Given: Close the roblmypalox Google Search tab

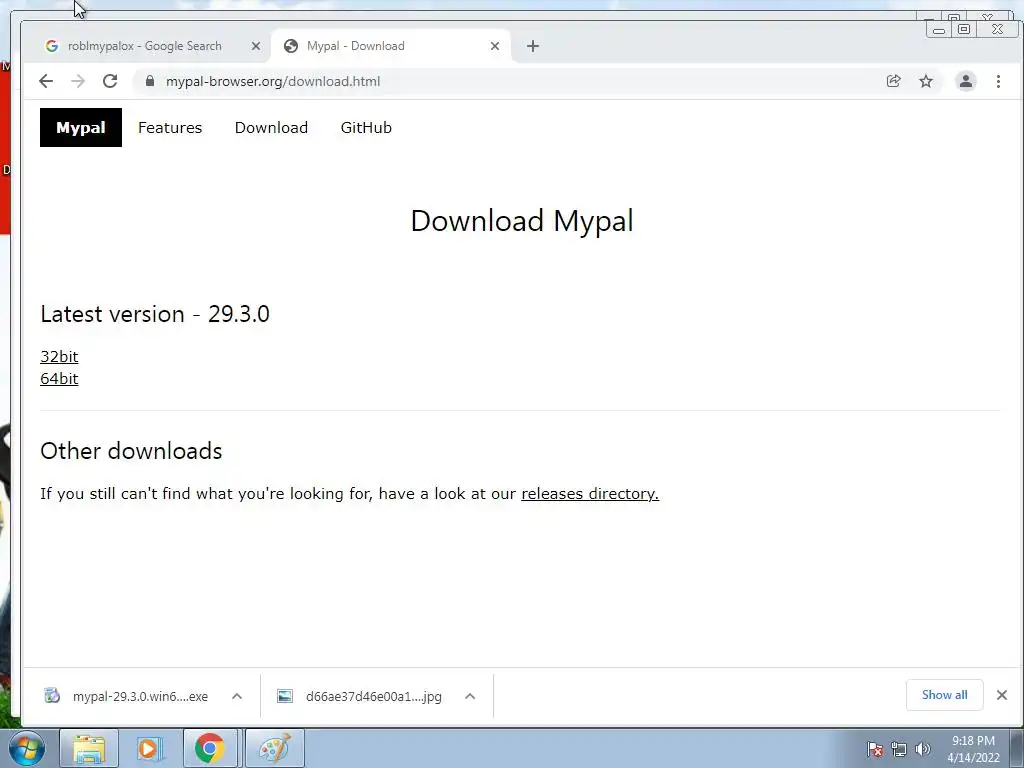Looking at the screenshot, I should 255,46.
